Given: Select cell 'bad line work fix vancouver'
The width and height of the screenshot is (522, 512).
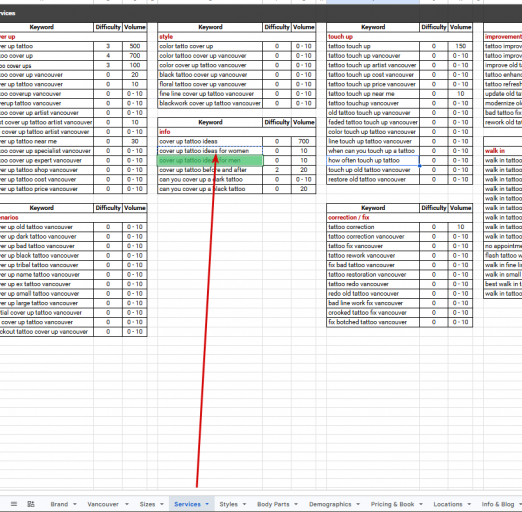Looking at the screenshot, I should 373,303.
